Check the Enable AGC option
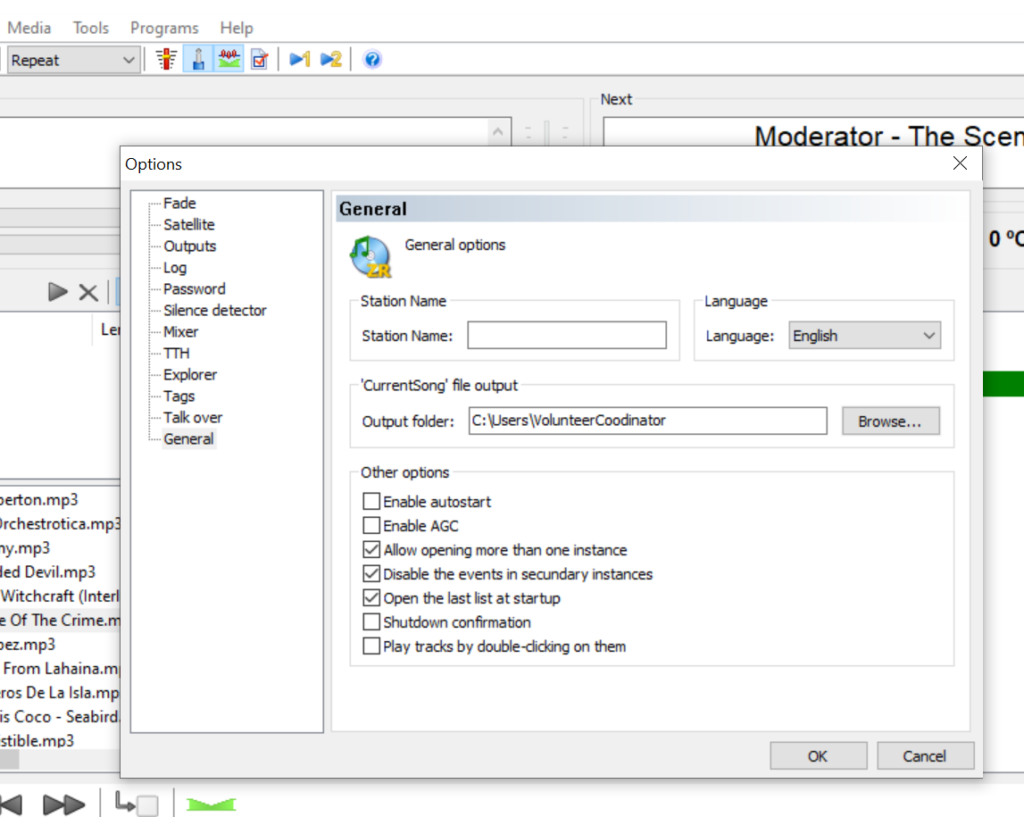Viewport: 1024px width, 817px height. (372, 526)
